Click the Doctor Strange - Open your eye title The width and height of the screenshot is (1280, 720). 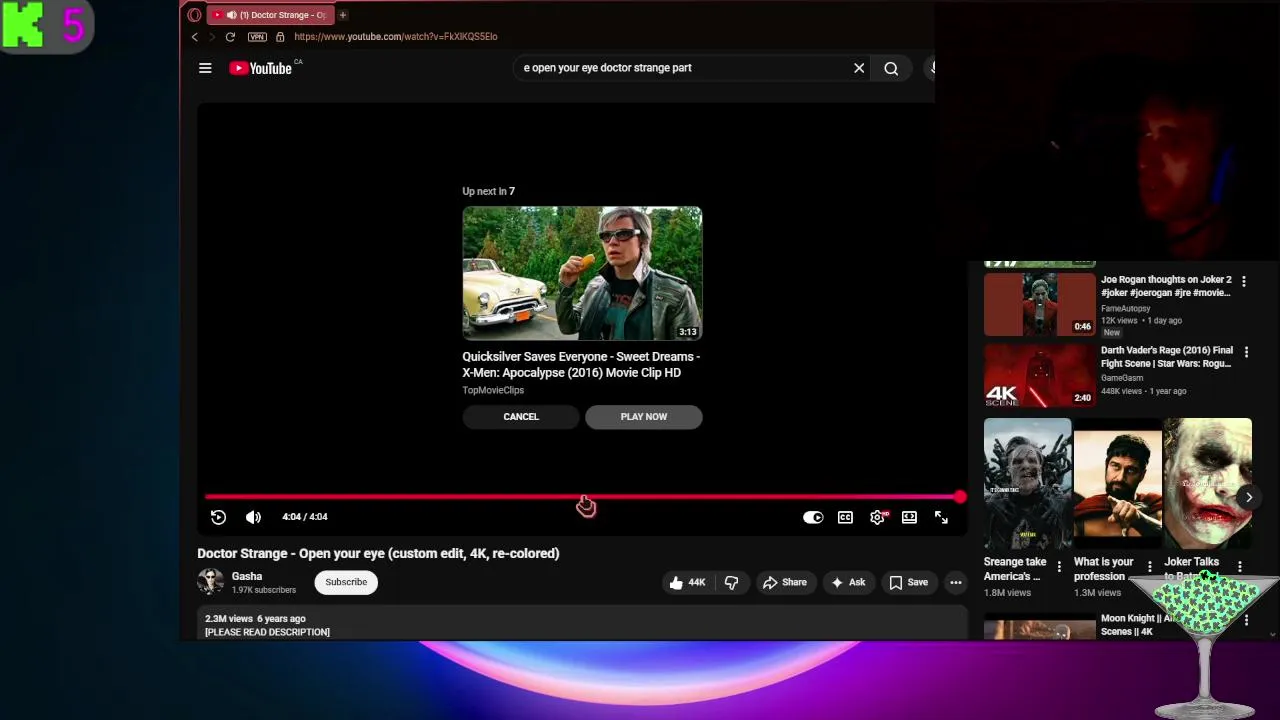pos(378,553)
